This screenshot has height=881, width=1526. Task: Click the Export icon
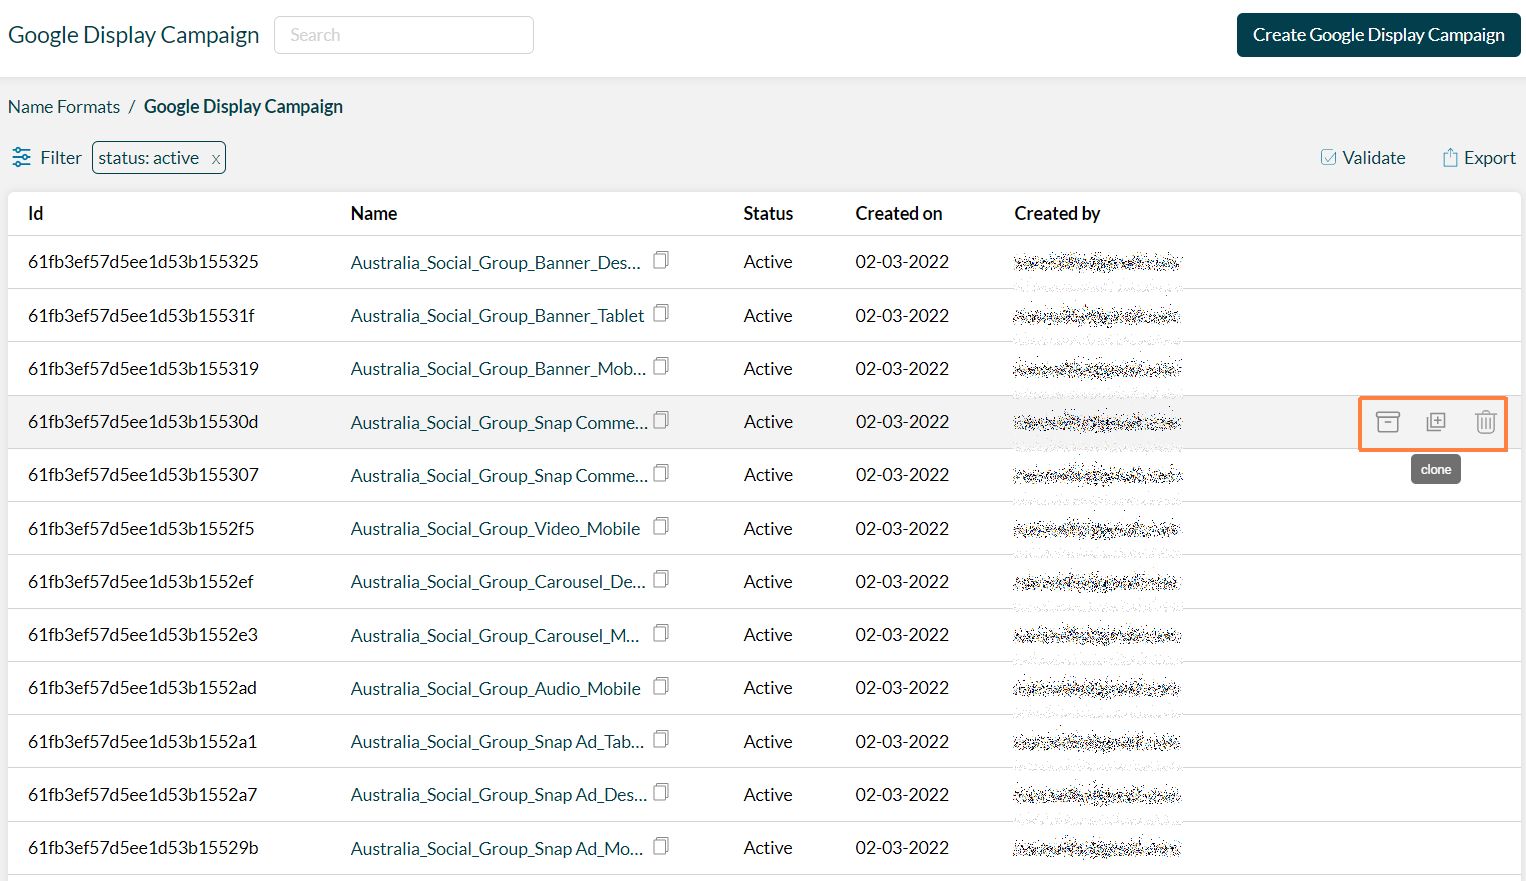(1451, 157)
